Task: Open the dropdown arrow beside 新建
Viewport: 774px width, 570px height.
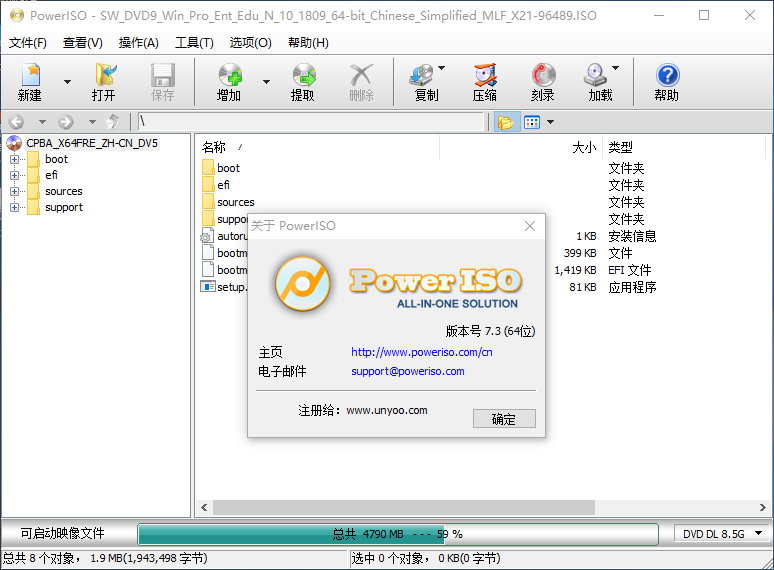Action: pos(67,82)
